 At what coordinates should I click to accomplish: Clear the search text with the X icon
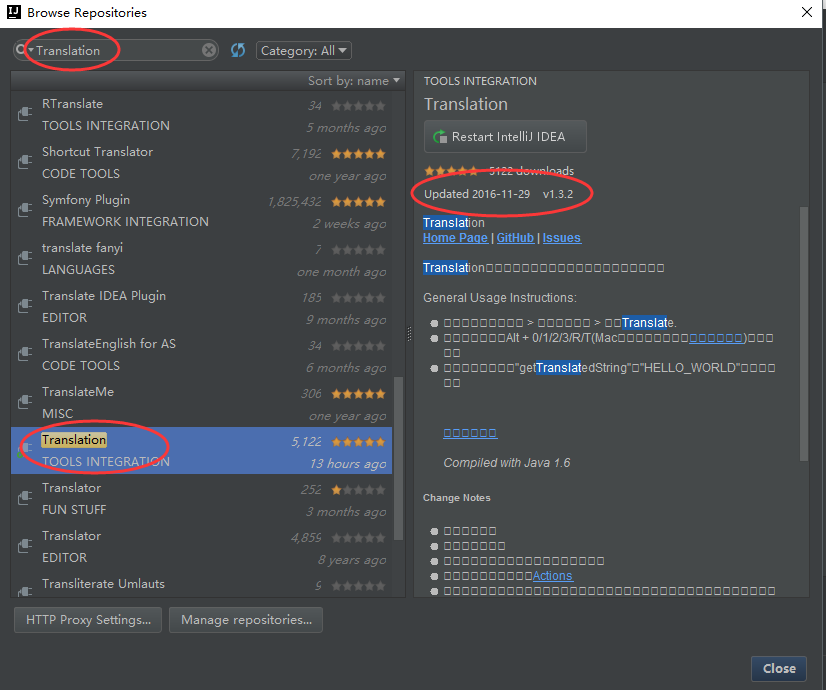[209, 50]
